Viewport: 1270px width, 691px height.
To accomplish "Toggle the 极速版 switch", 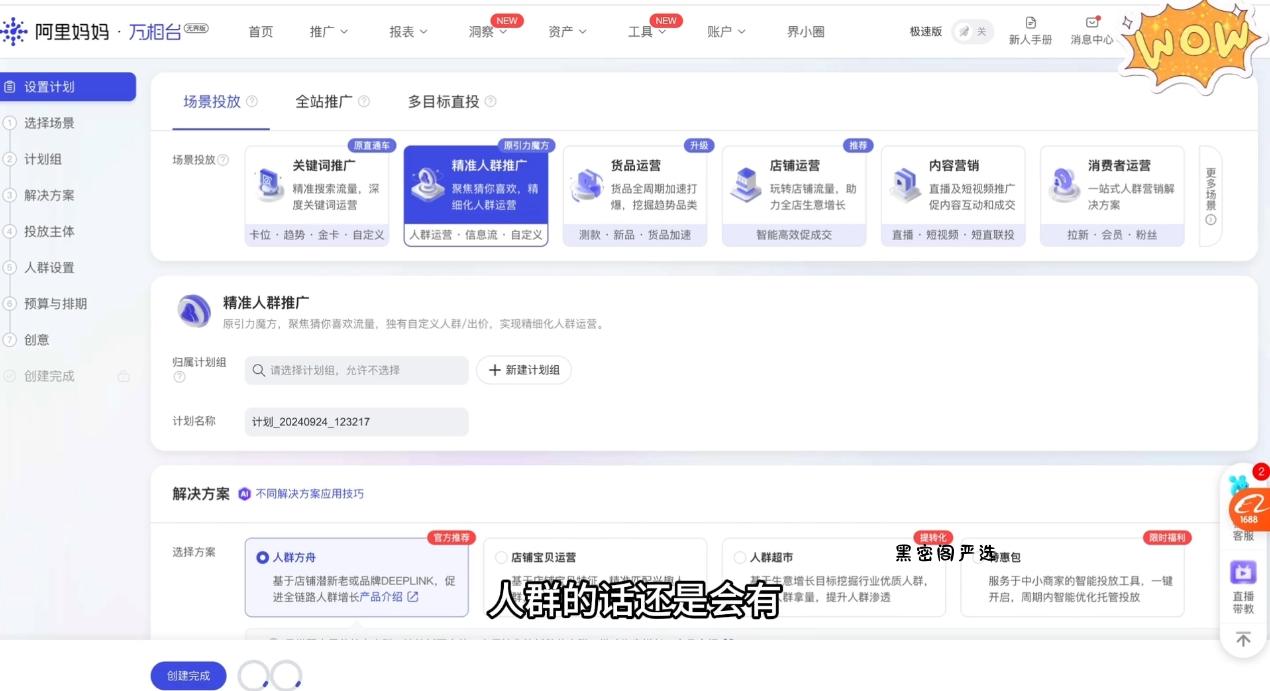I will pyautogui.click(x=970, y=32).
